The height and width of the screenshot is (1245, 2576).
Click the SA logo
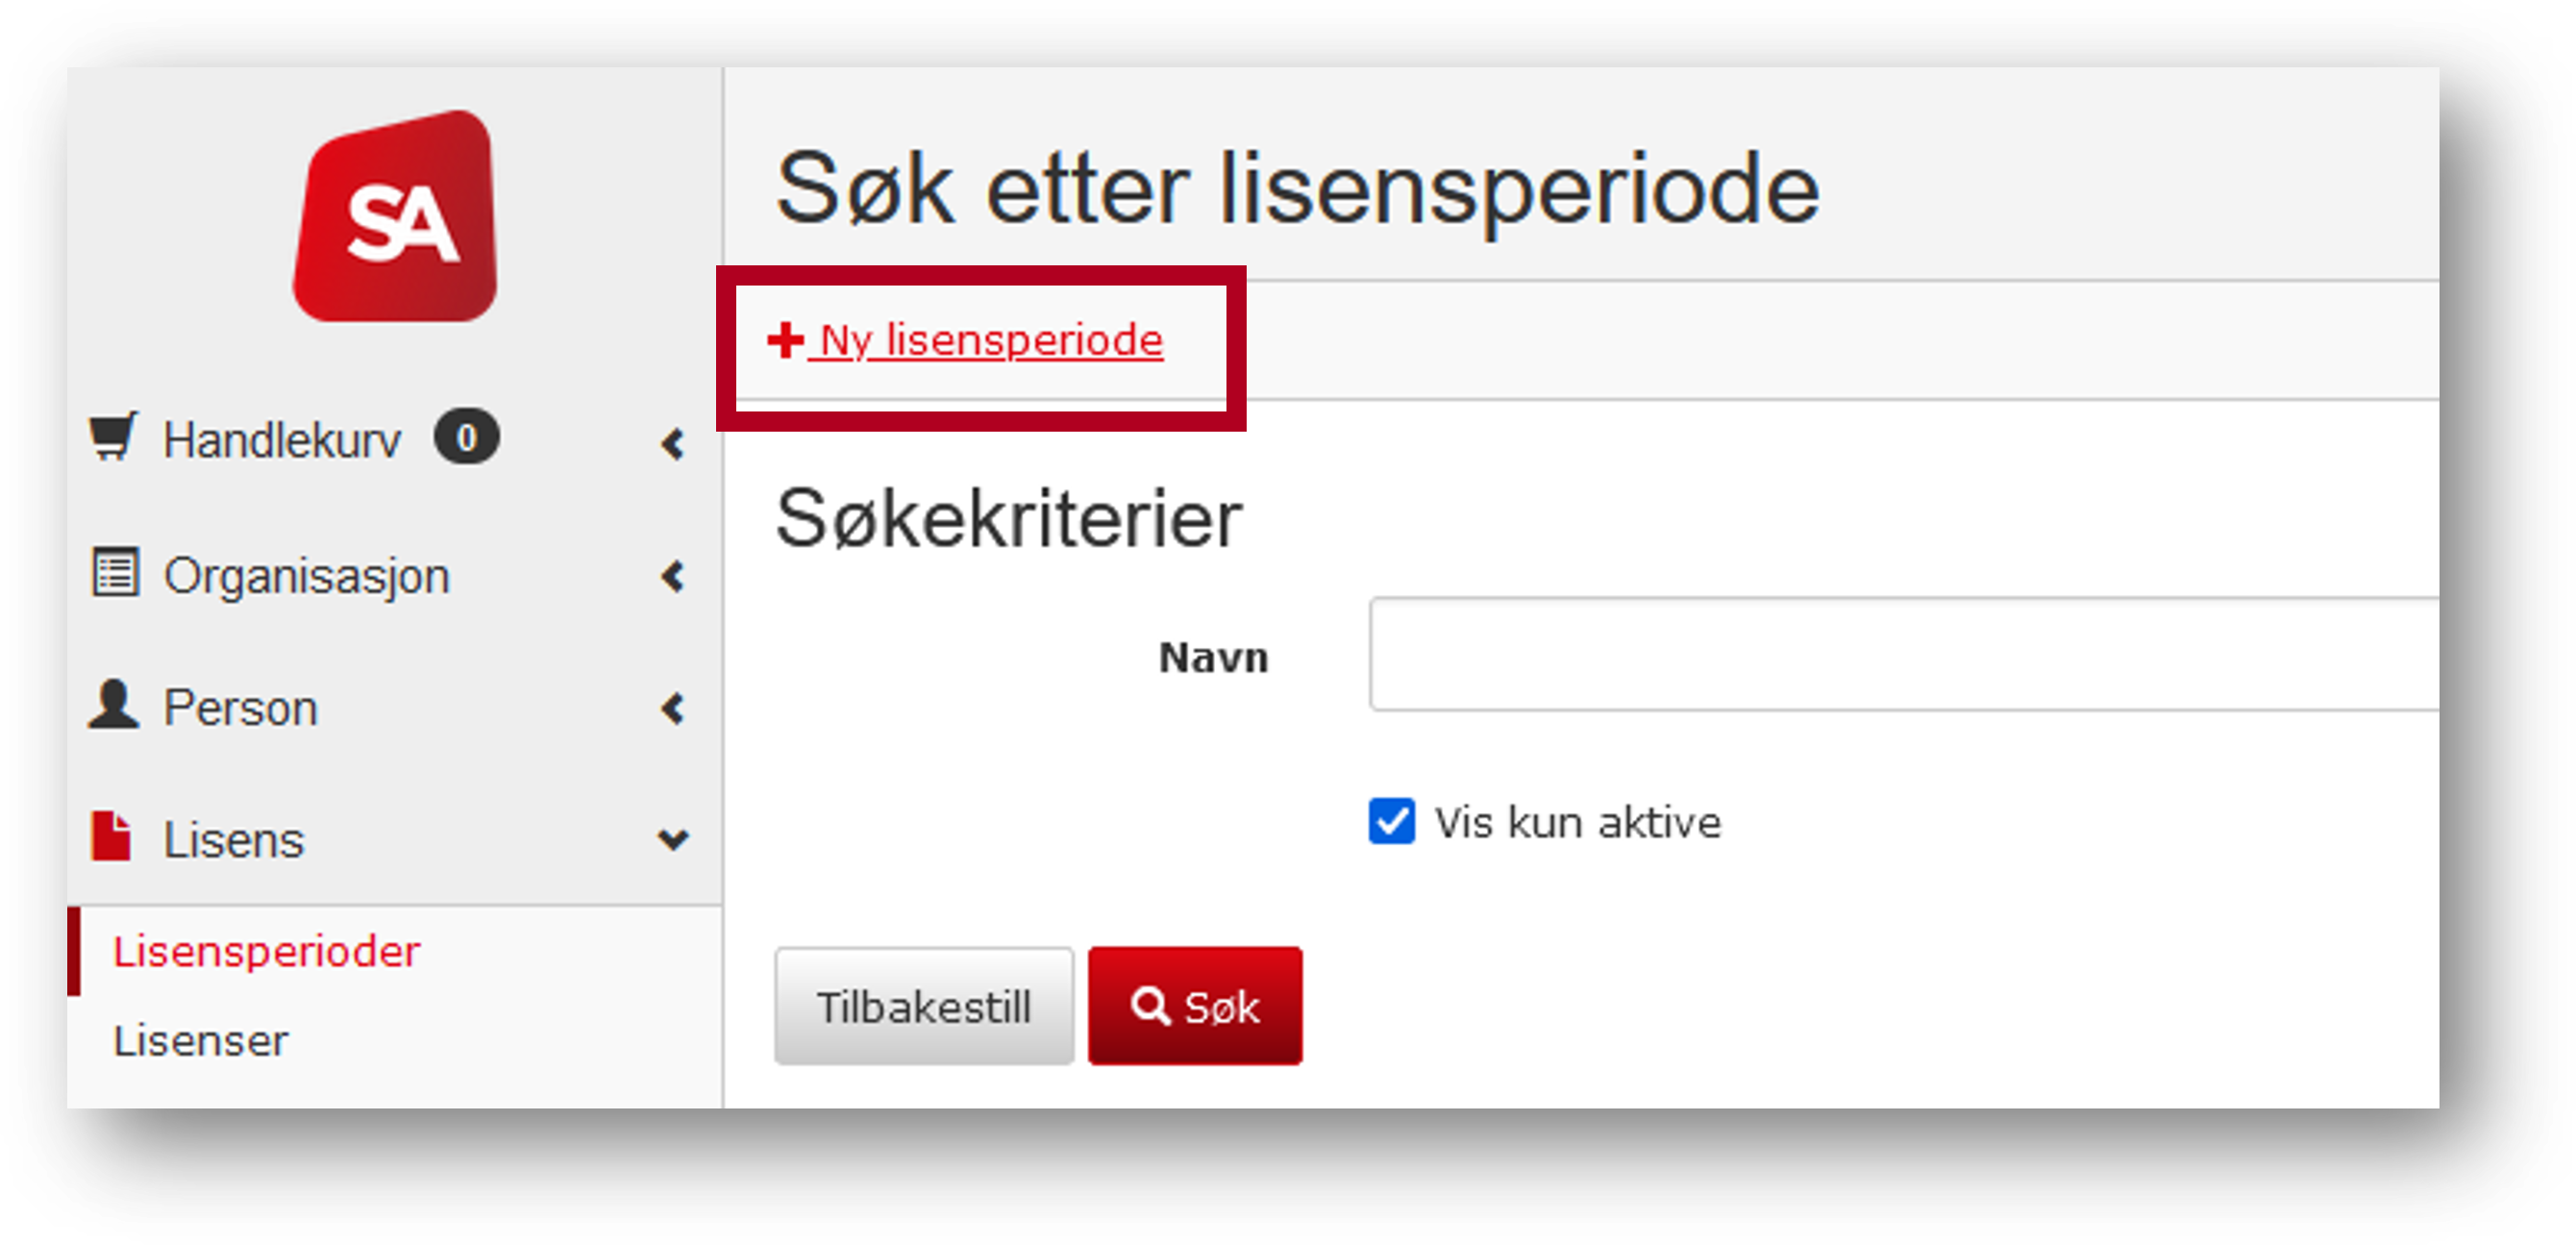pyautogui.click(x=395, y=216)
